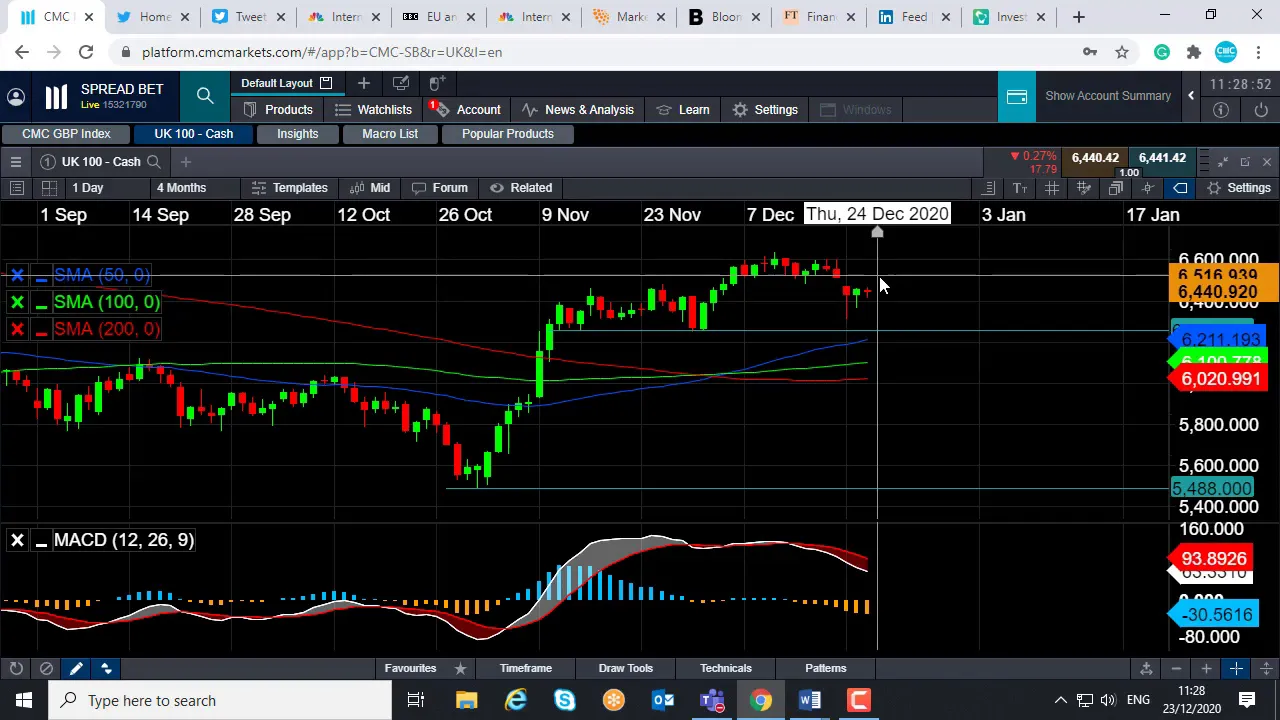Image resolution: width=1280 pixels, height=720 pixels.
Task: Collapse the chart panel with inward arrows
Action: coord(1222,162)
